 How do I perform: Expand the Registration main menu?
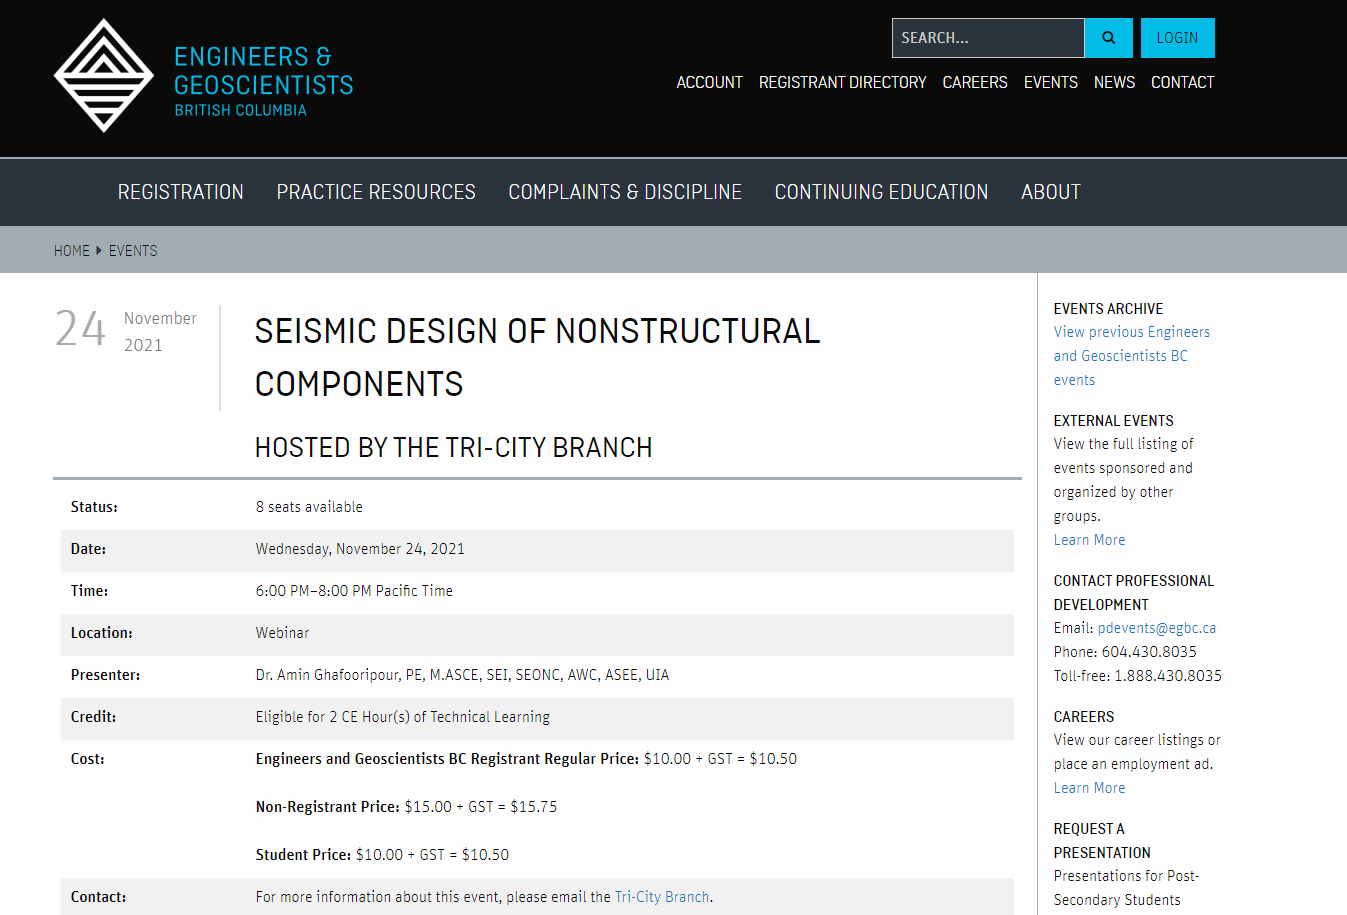pos(180,192)
